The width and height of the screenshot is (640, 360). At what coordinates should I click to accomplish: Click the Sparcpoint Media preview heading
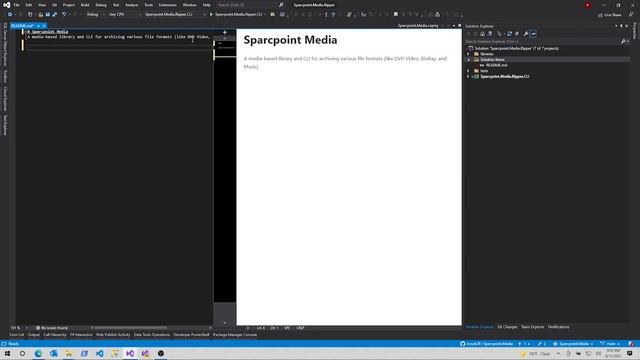(290, 40)
